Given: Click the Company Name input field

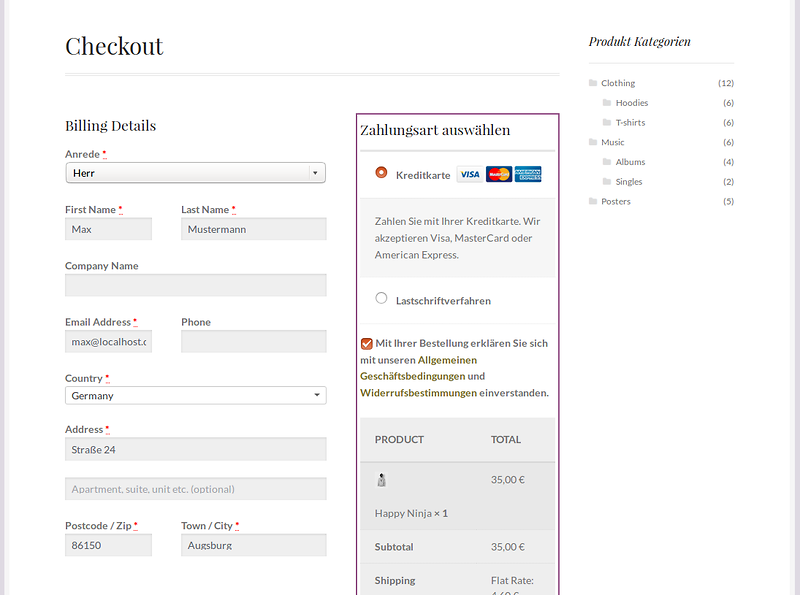Looking at the screenshot, I should (196, 286).
